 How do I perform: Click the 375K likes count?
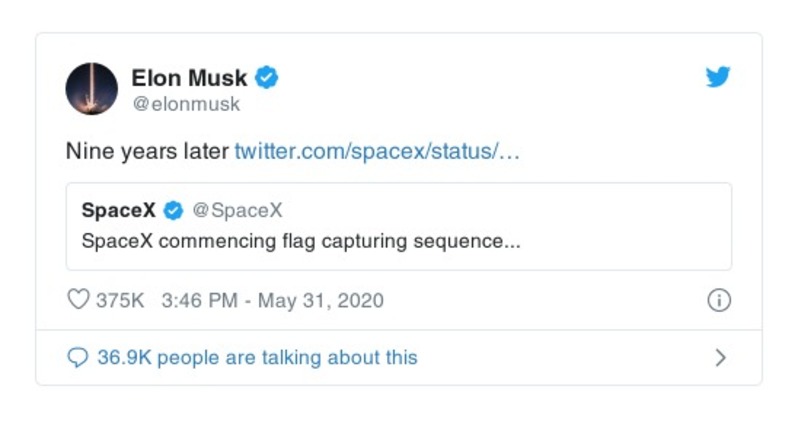[x=120, y=301]
